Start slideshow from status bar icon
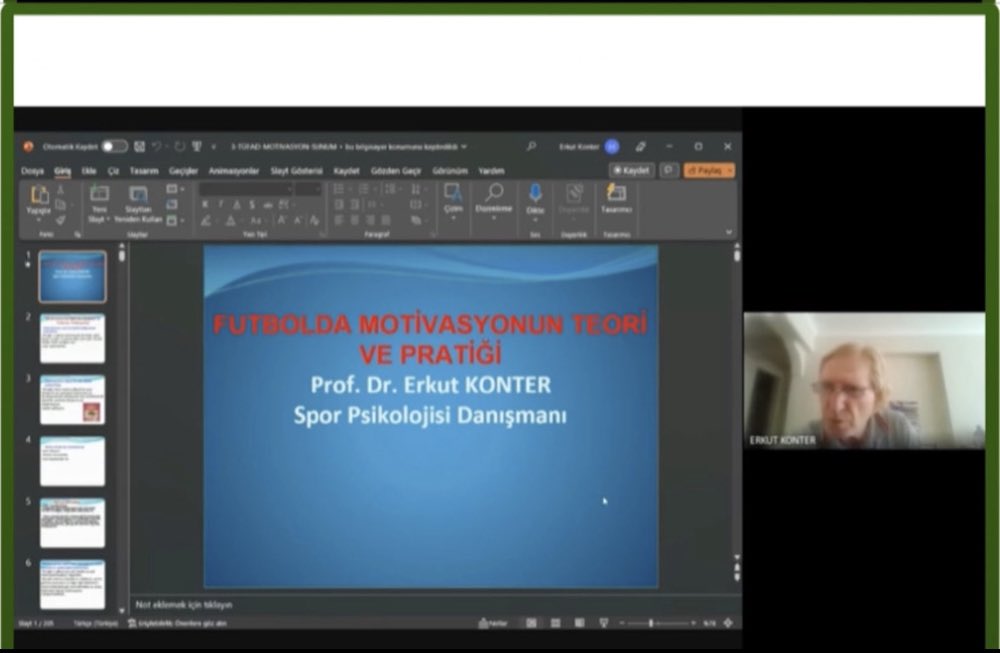Image resolution: width=1000 pixels, height=653 pixels. tap(603, 623)
